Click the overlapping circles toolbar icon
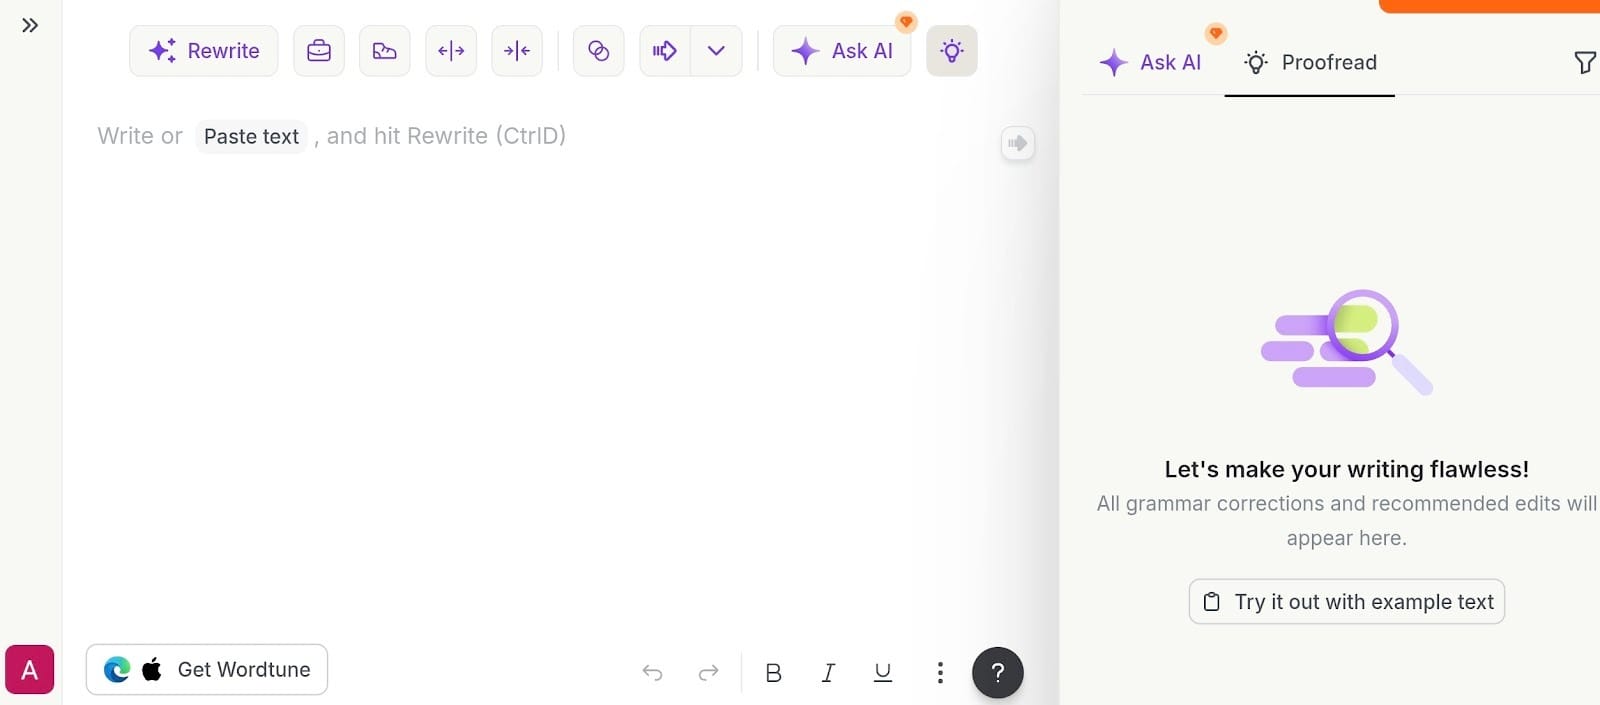 click(x=599, y=51)
